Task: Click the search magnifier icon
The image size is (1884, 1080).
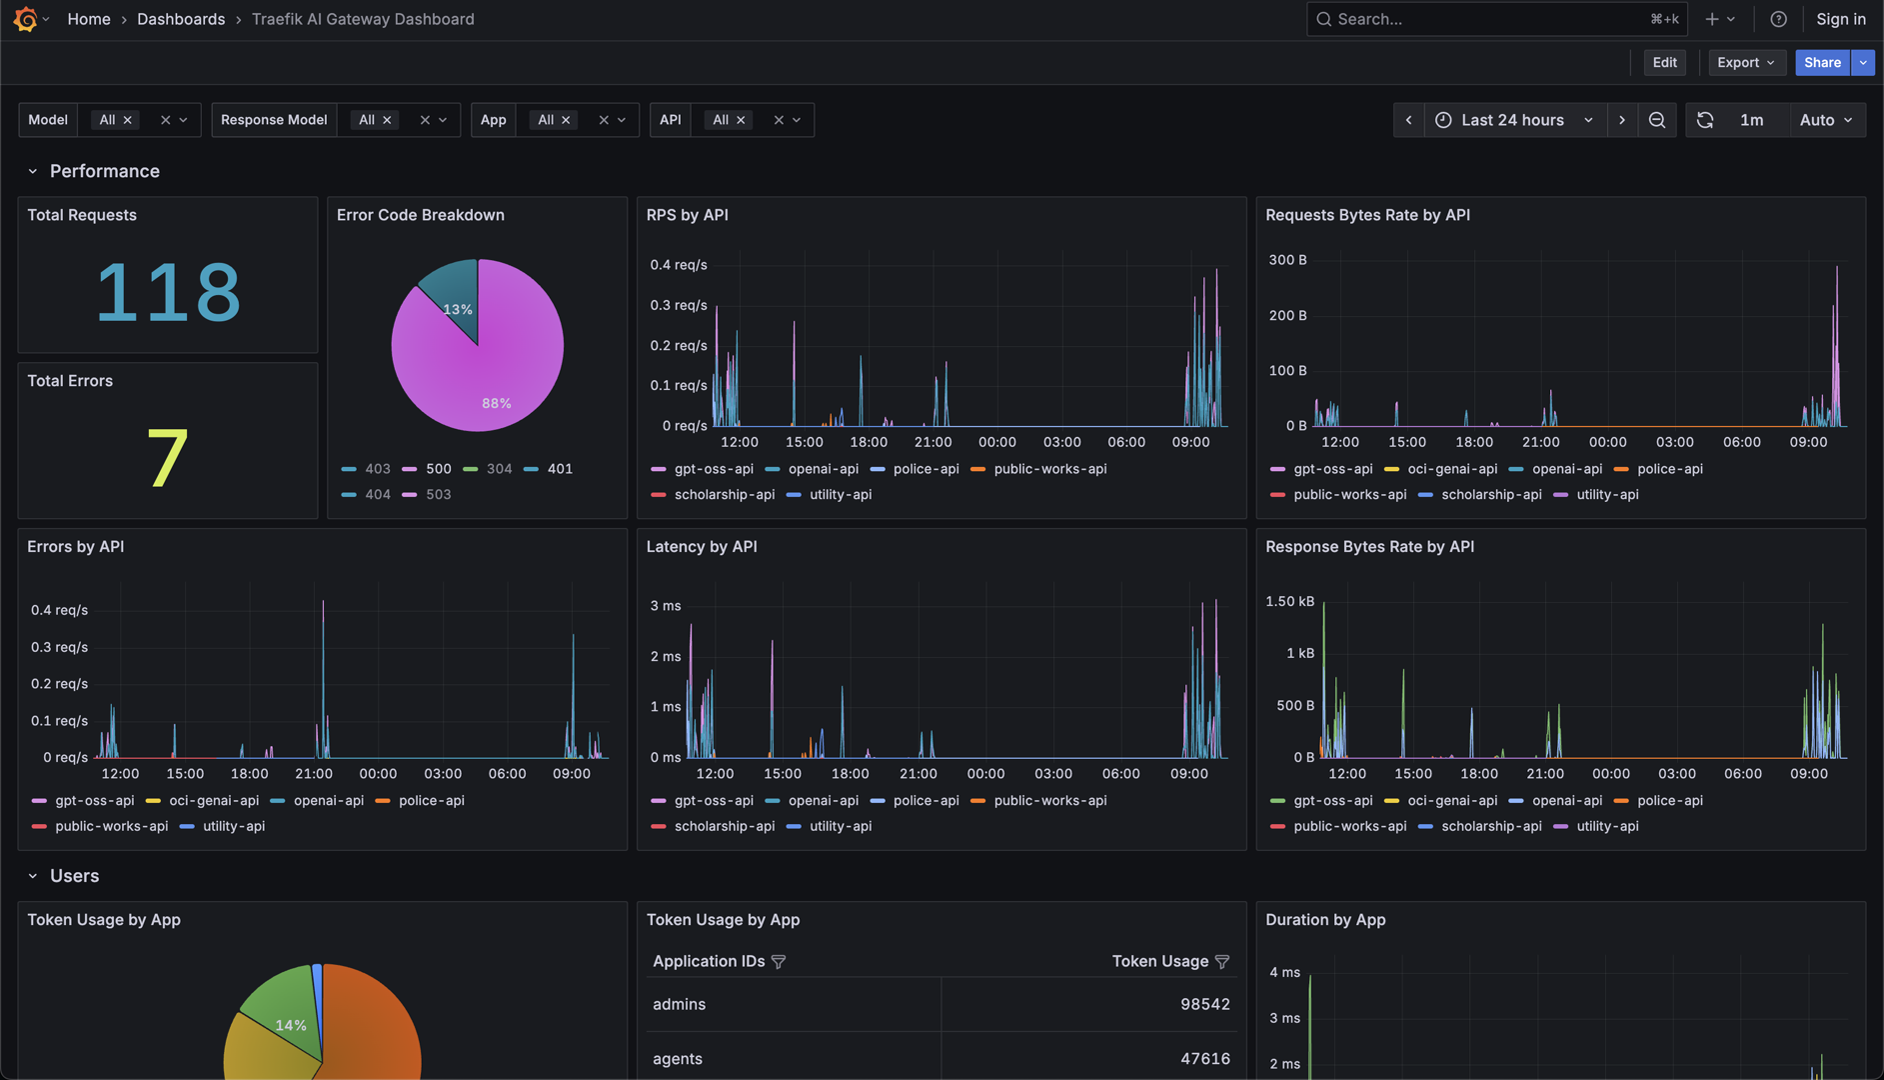Action: coord(1324,19)
